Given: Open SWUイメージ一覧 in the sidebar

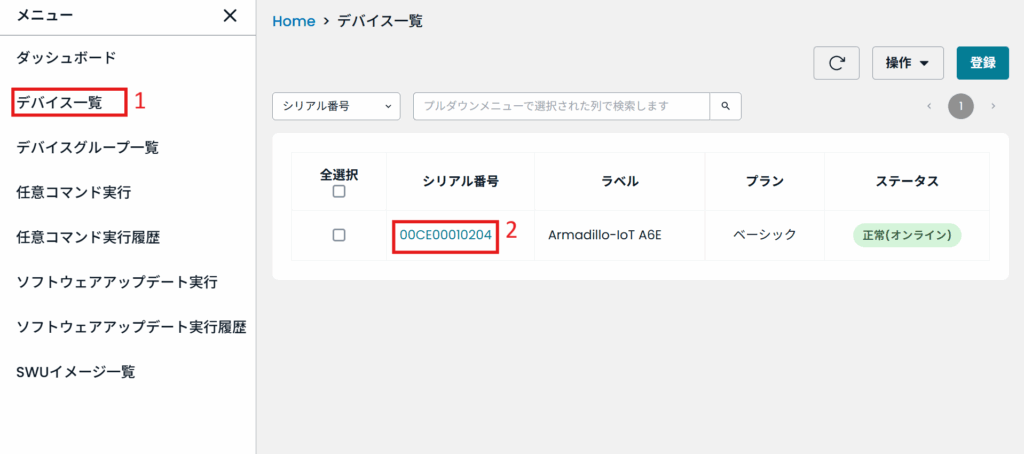Looking at the screenshot, I should tap(76, 372).
